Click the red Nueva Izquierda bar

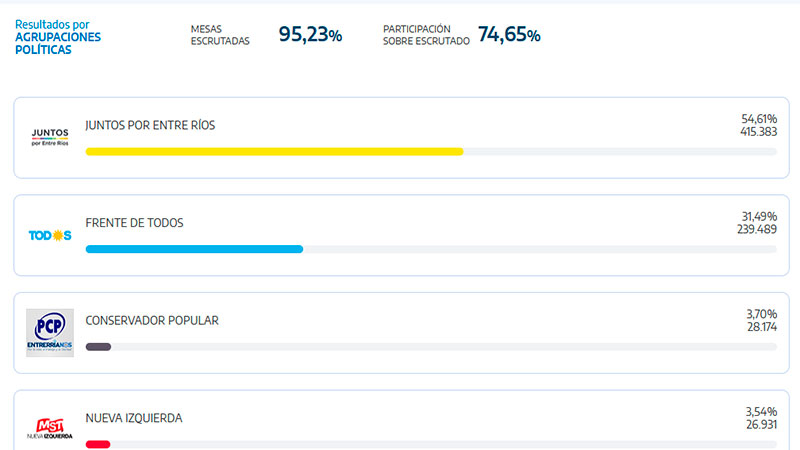[98, 444]
